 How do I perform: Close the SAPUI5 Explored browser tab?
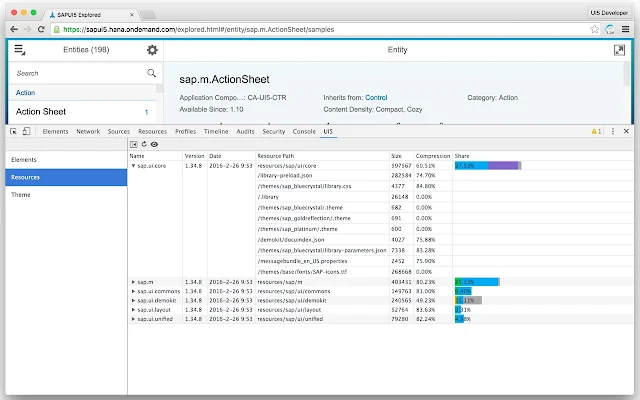point(131,15)
